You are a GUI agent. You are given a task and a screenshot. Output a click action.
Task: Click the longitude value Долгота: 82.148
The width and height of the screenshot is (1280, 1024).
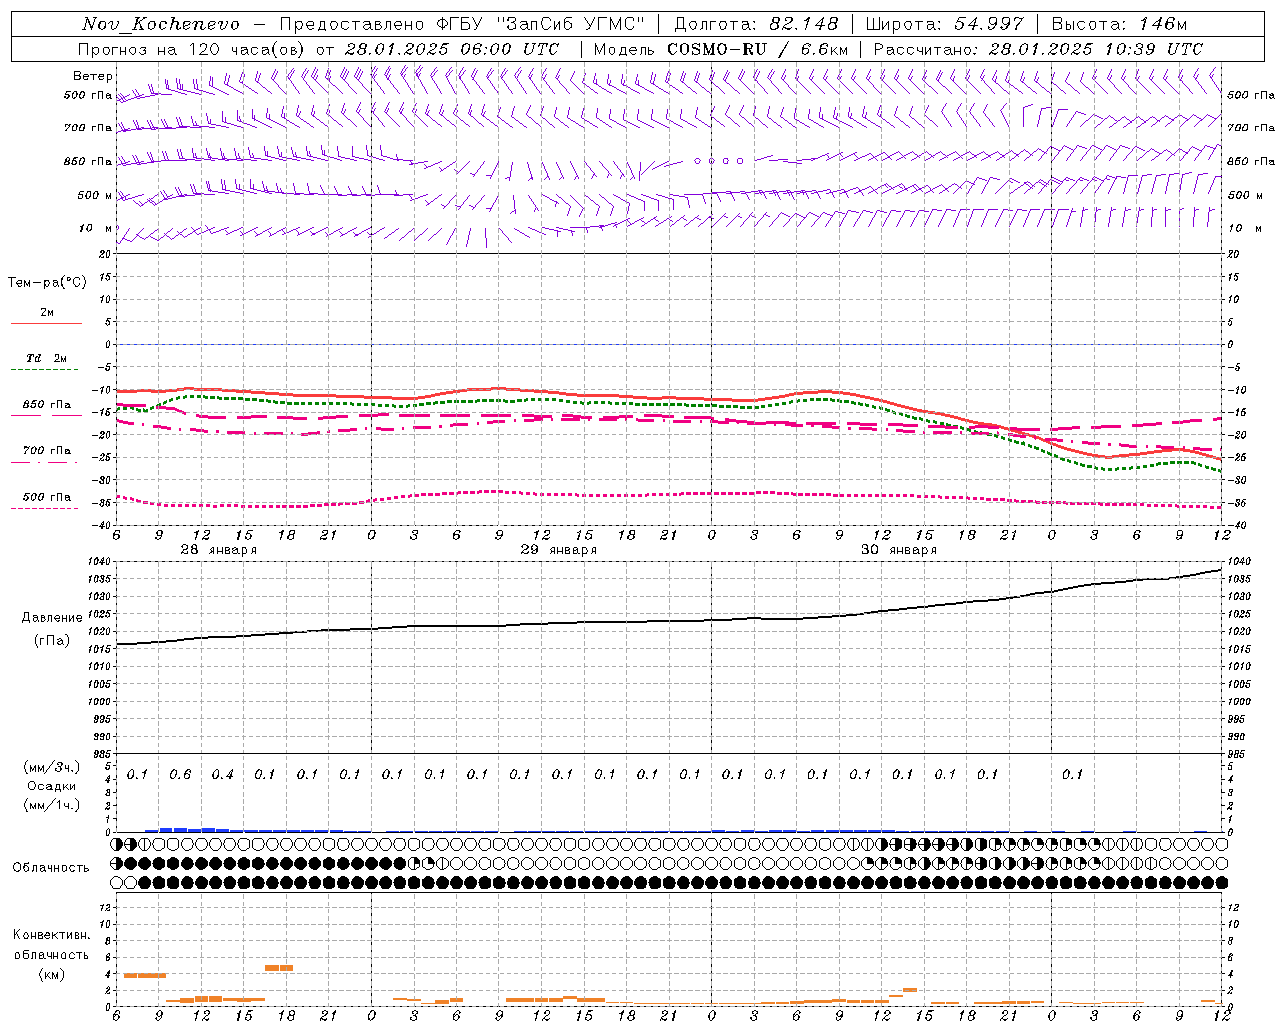[756, 24]
